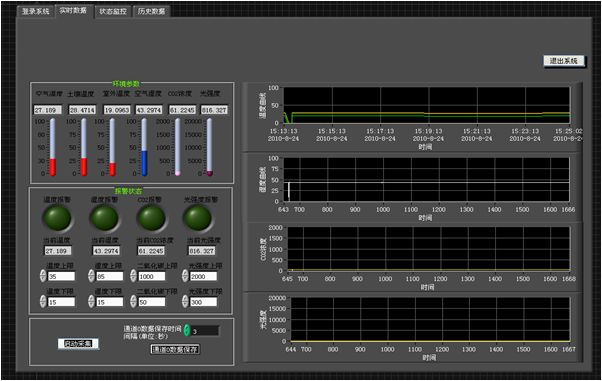Select the 光强度上限 field showing 2000
The height and width of the screenshot is (381, 602).
203,276
